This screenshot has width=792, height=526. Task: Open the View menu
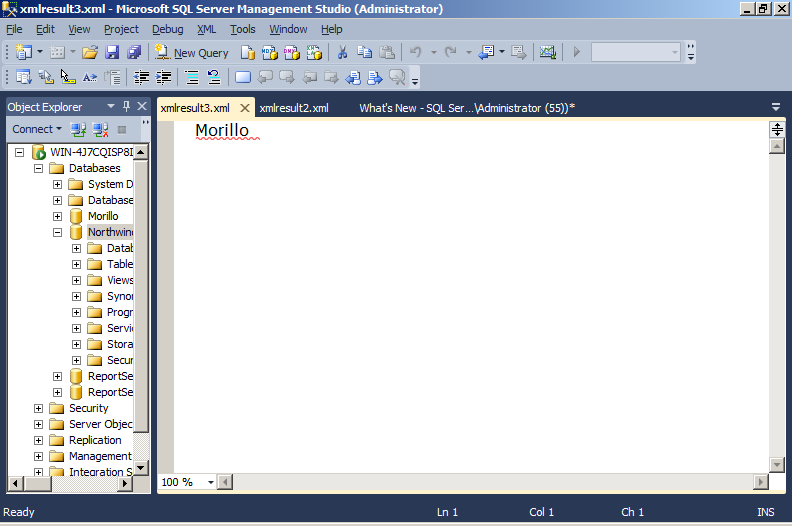(79, 29)
